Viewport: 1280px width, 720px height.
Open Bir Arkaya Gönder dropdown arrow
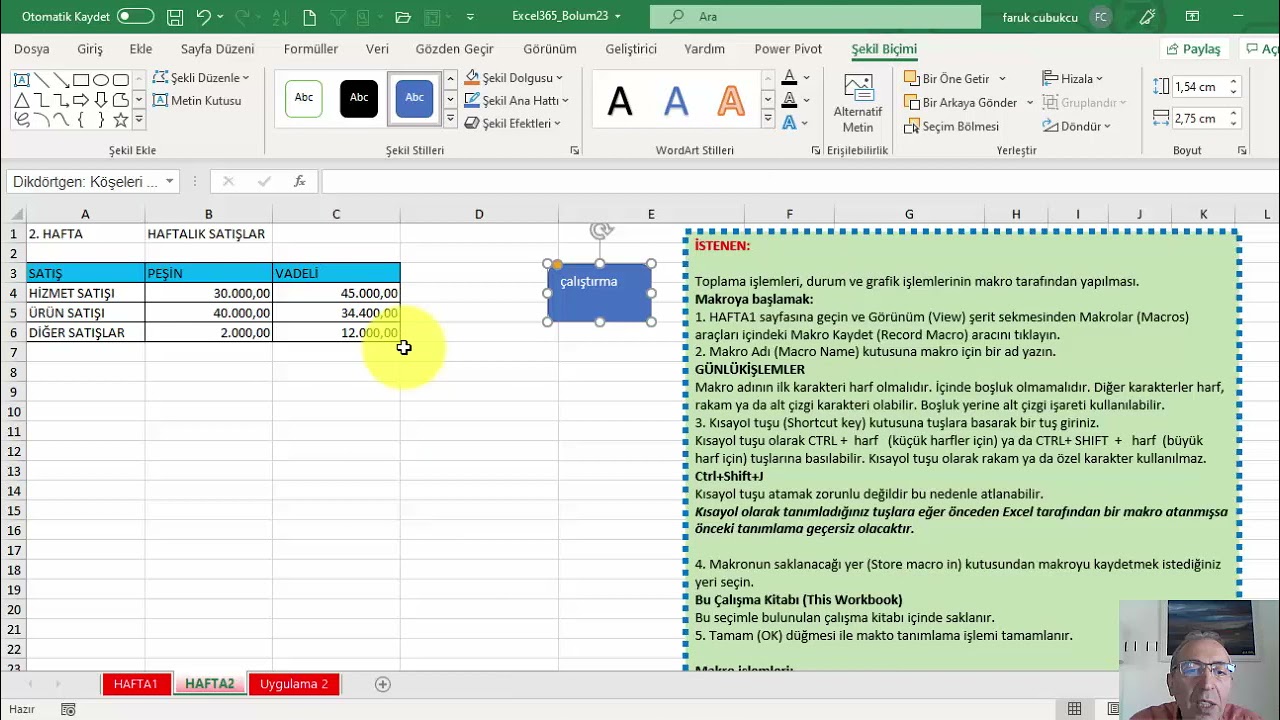tap(1029, 103)
